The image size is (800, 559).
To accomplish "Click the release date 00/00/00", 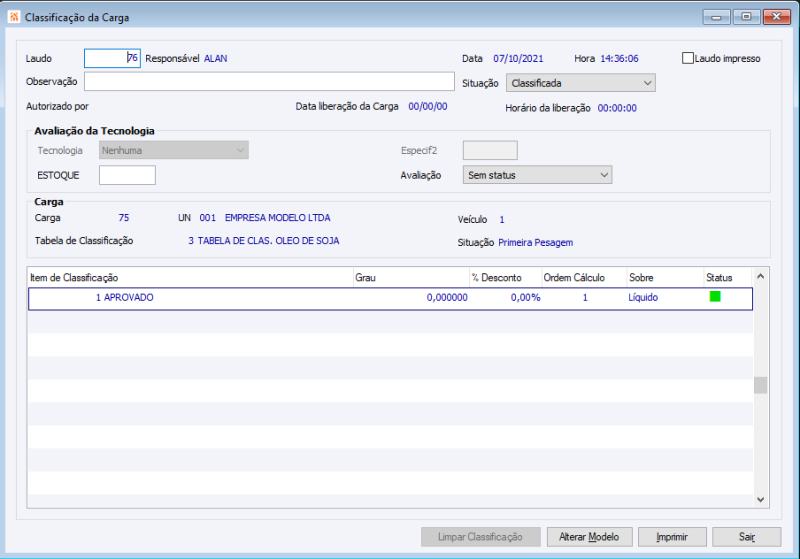I will click(428, 107).
